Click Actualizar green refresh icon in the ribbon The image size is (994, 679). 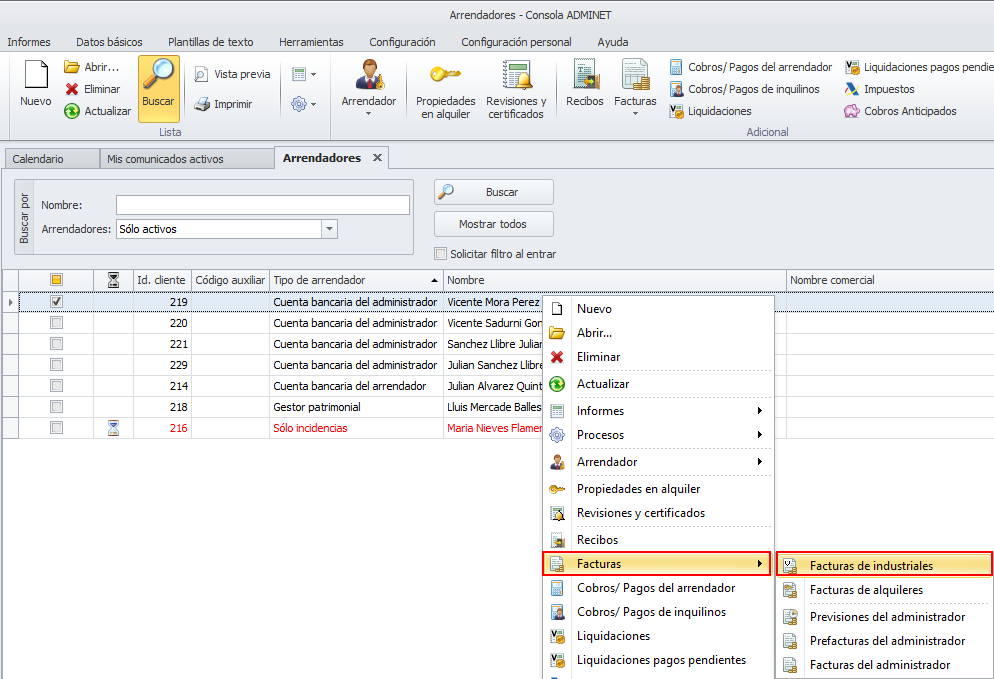point(72,111)
